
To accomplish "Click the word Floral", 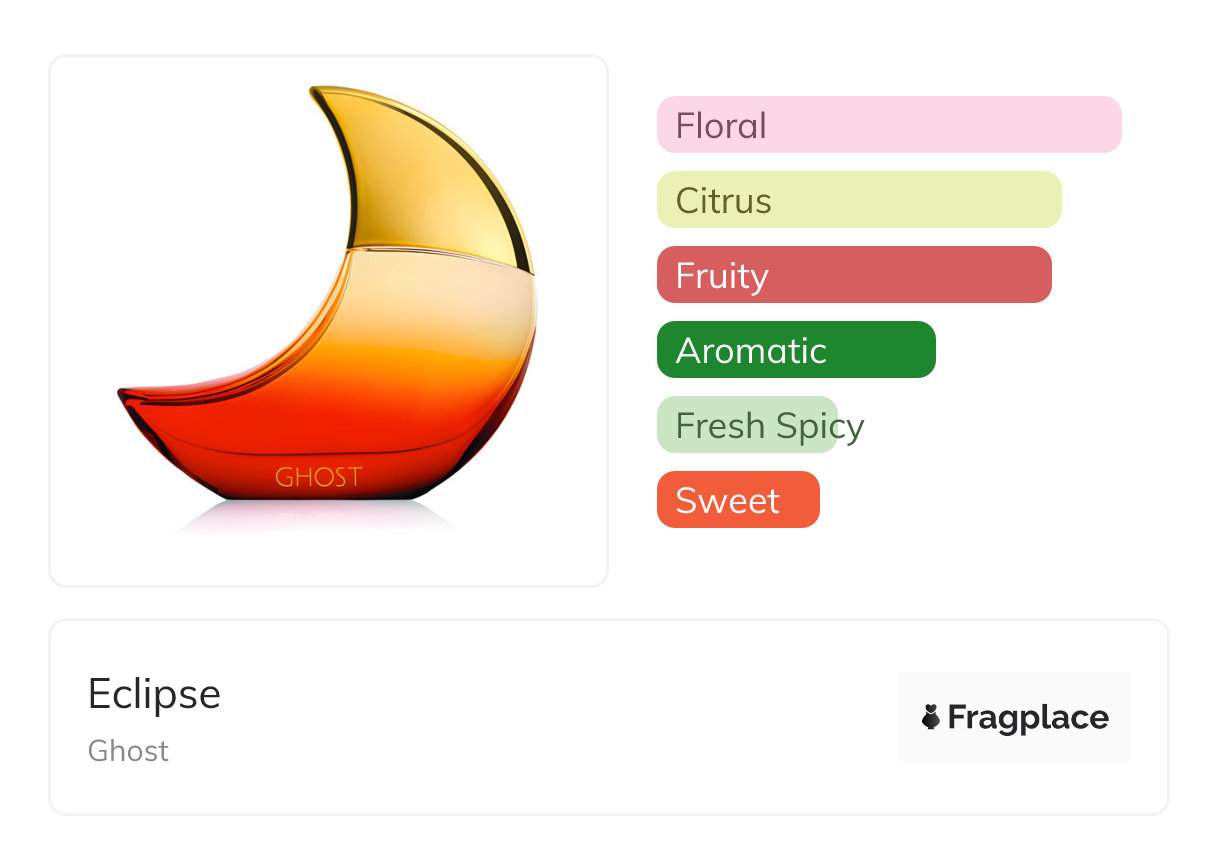I will 721,126.
